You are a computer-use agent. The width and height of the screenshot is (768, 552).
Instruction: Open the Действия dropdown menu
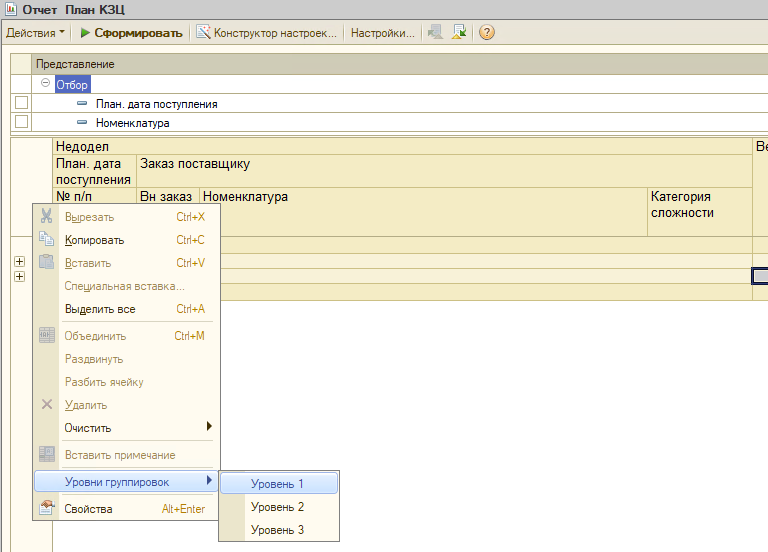pos(35,33)
